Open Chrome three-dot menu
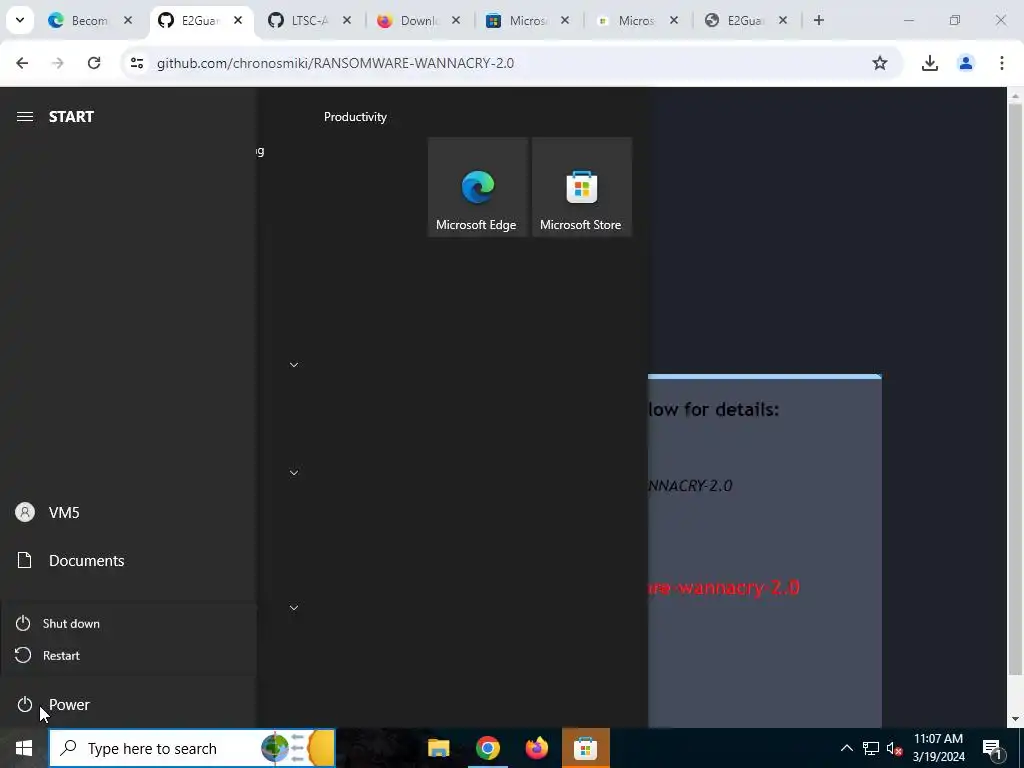This screenshot has height=768, width=1024. (x=1001, y=63)
